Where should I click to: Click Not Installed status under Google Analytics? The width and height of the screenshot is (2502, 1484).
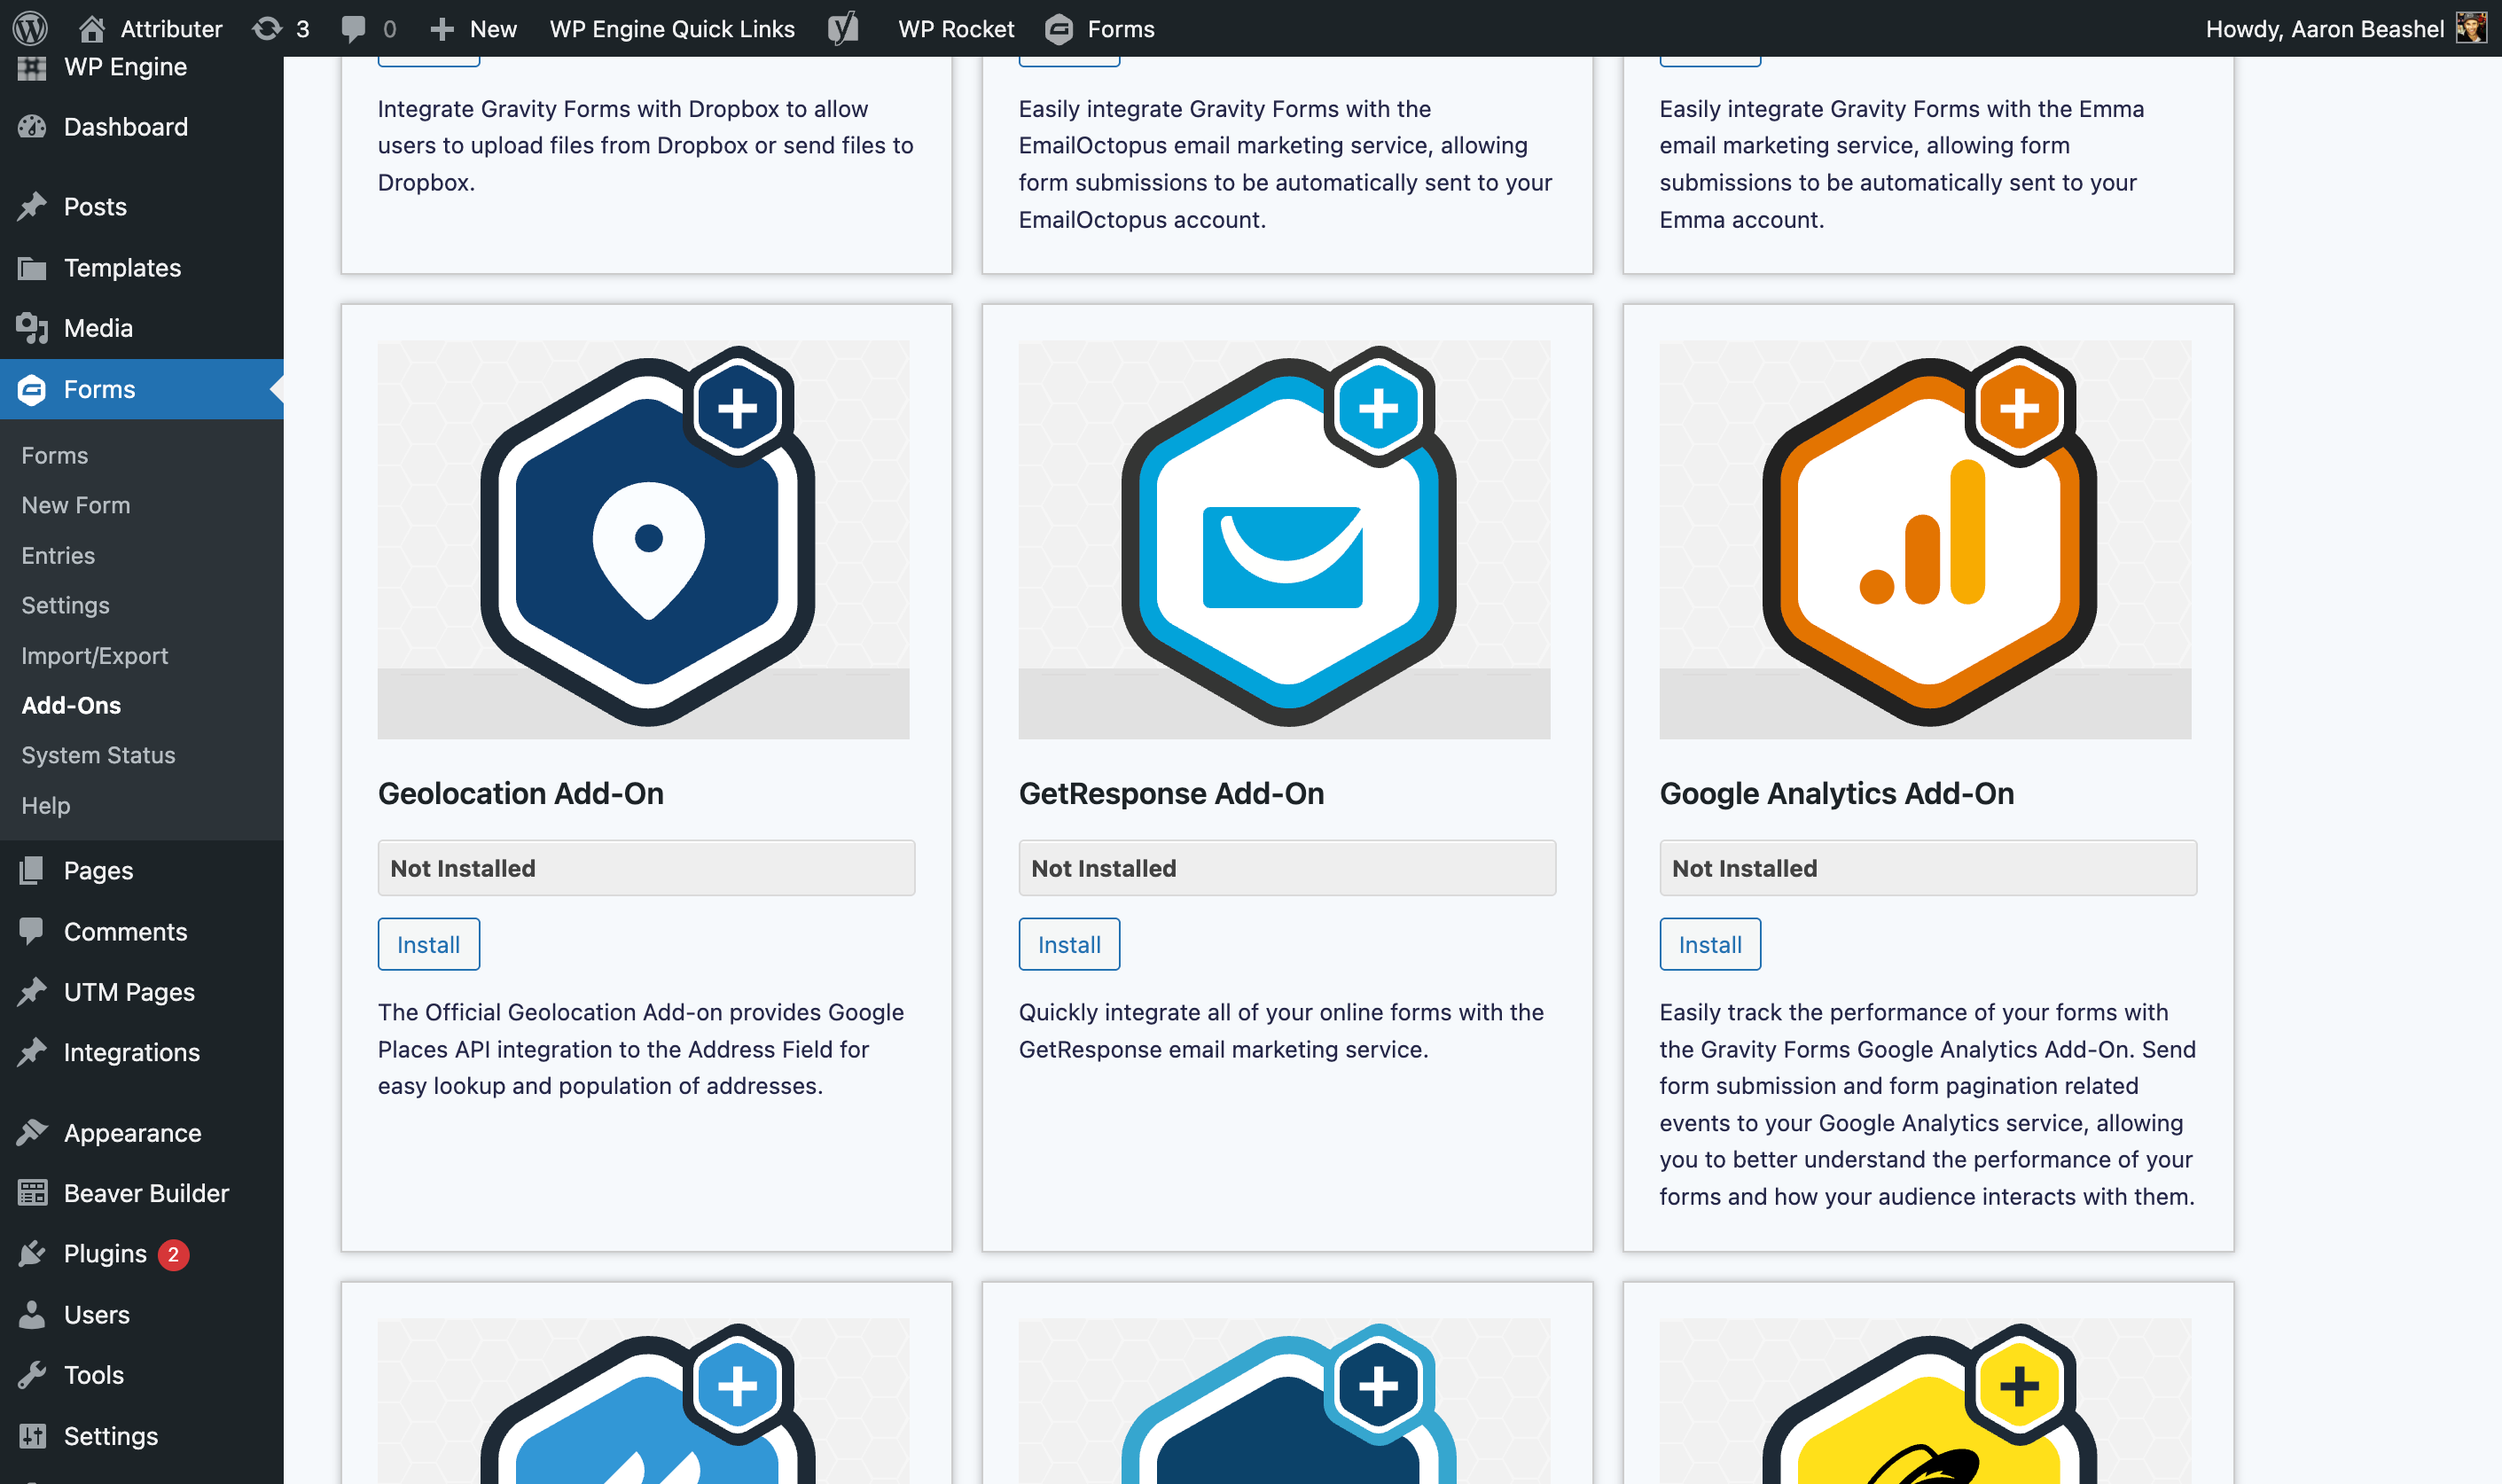(1928, 868)
